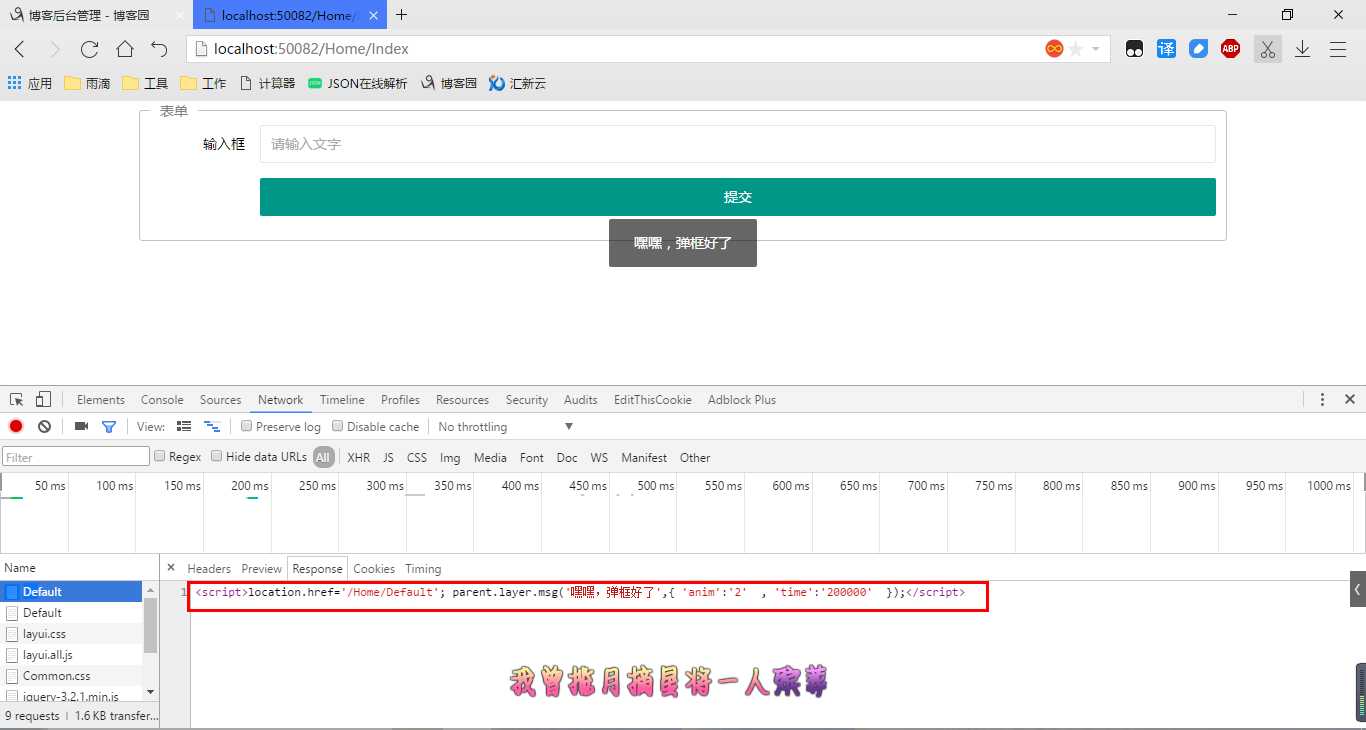
Task: Switch to the 博客后台管理 browser tab
Action: [x=95, y=15]
